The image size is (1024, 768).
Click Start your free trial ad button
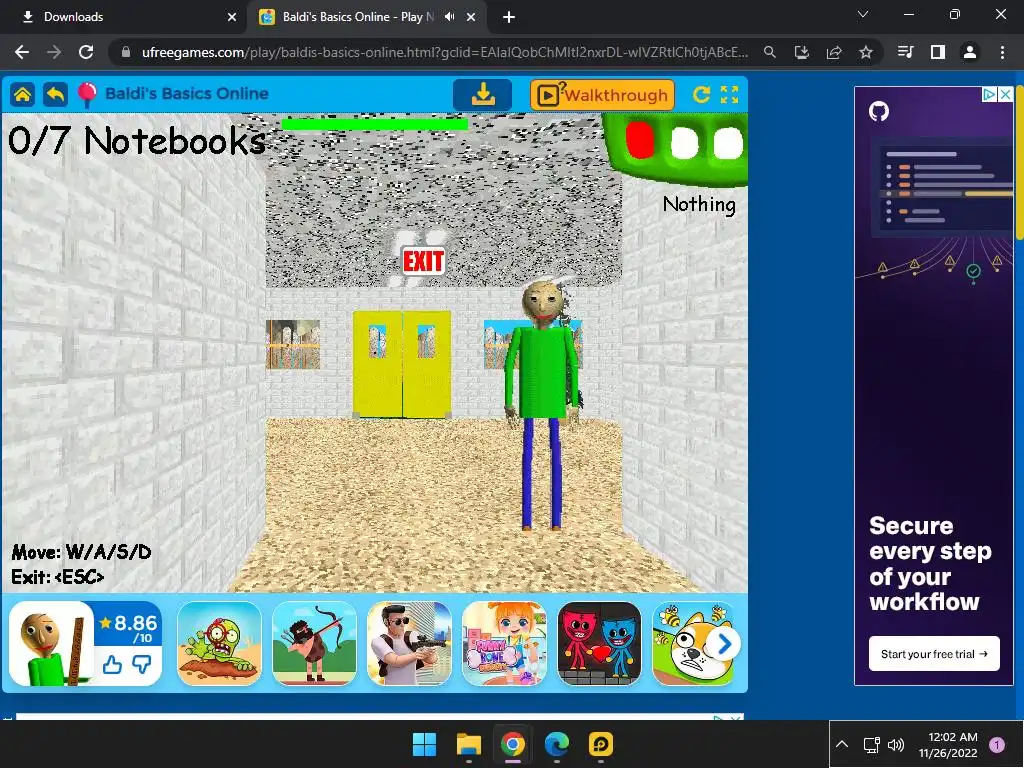(x=934, y=654)
